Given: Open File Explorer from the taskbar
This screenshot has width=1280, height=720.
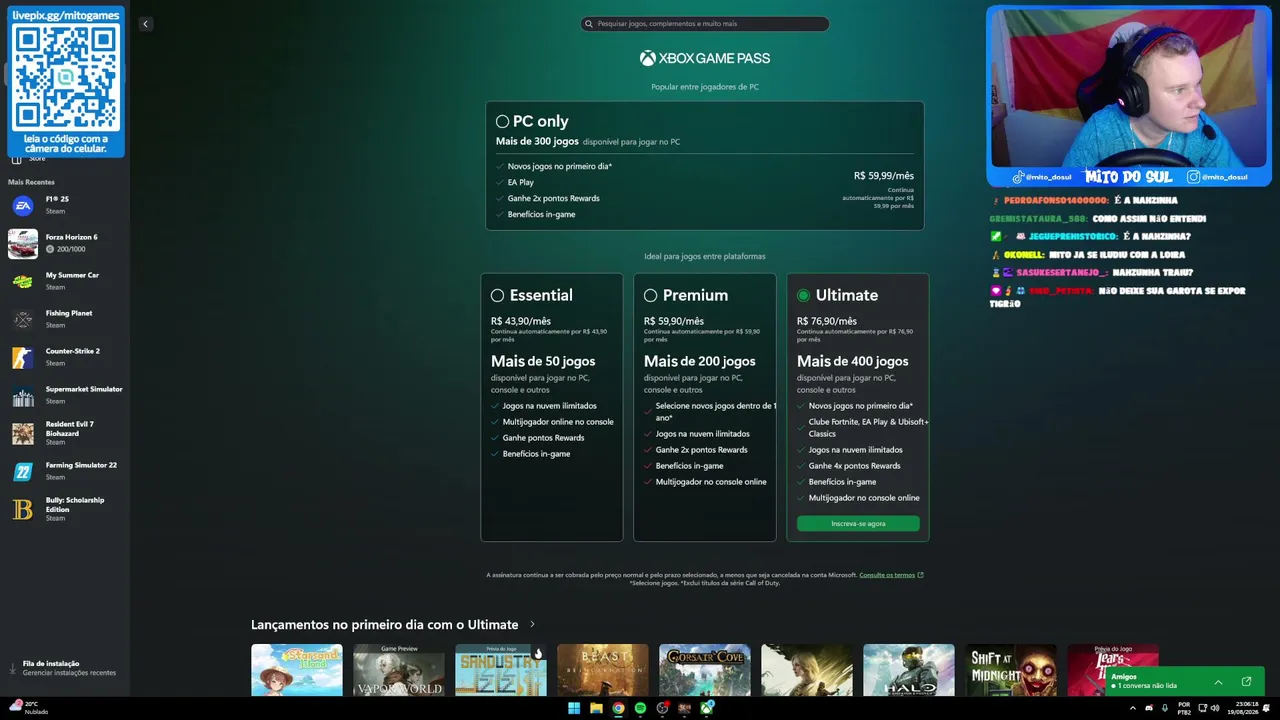Looking at the screenshot, I should click(596, 708).
